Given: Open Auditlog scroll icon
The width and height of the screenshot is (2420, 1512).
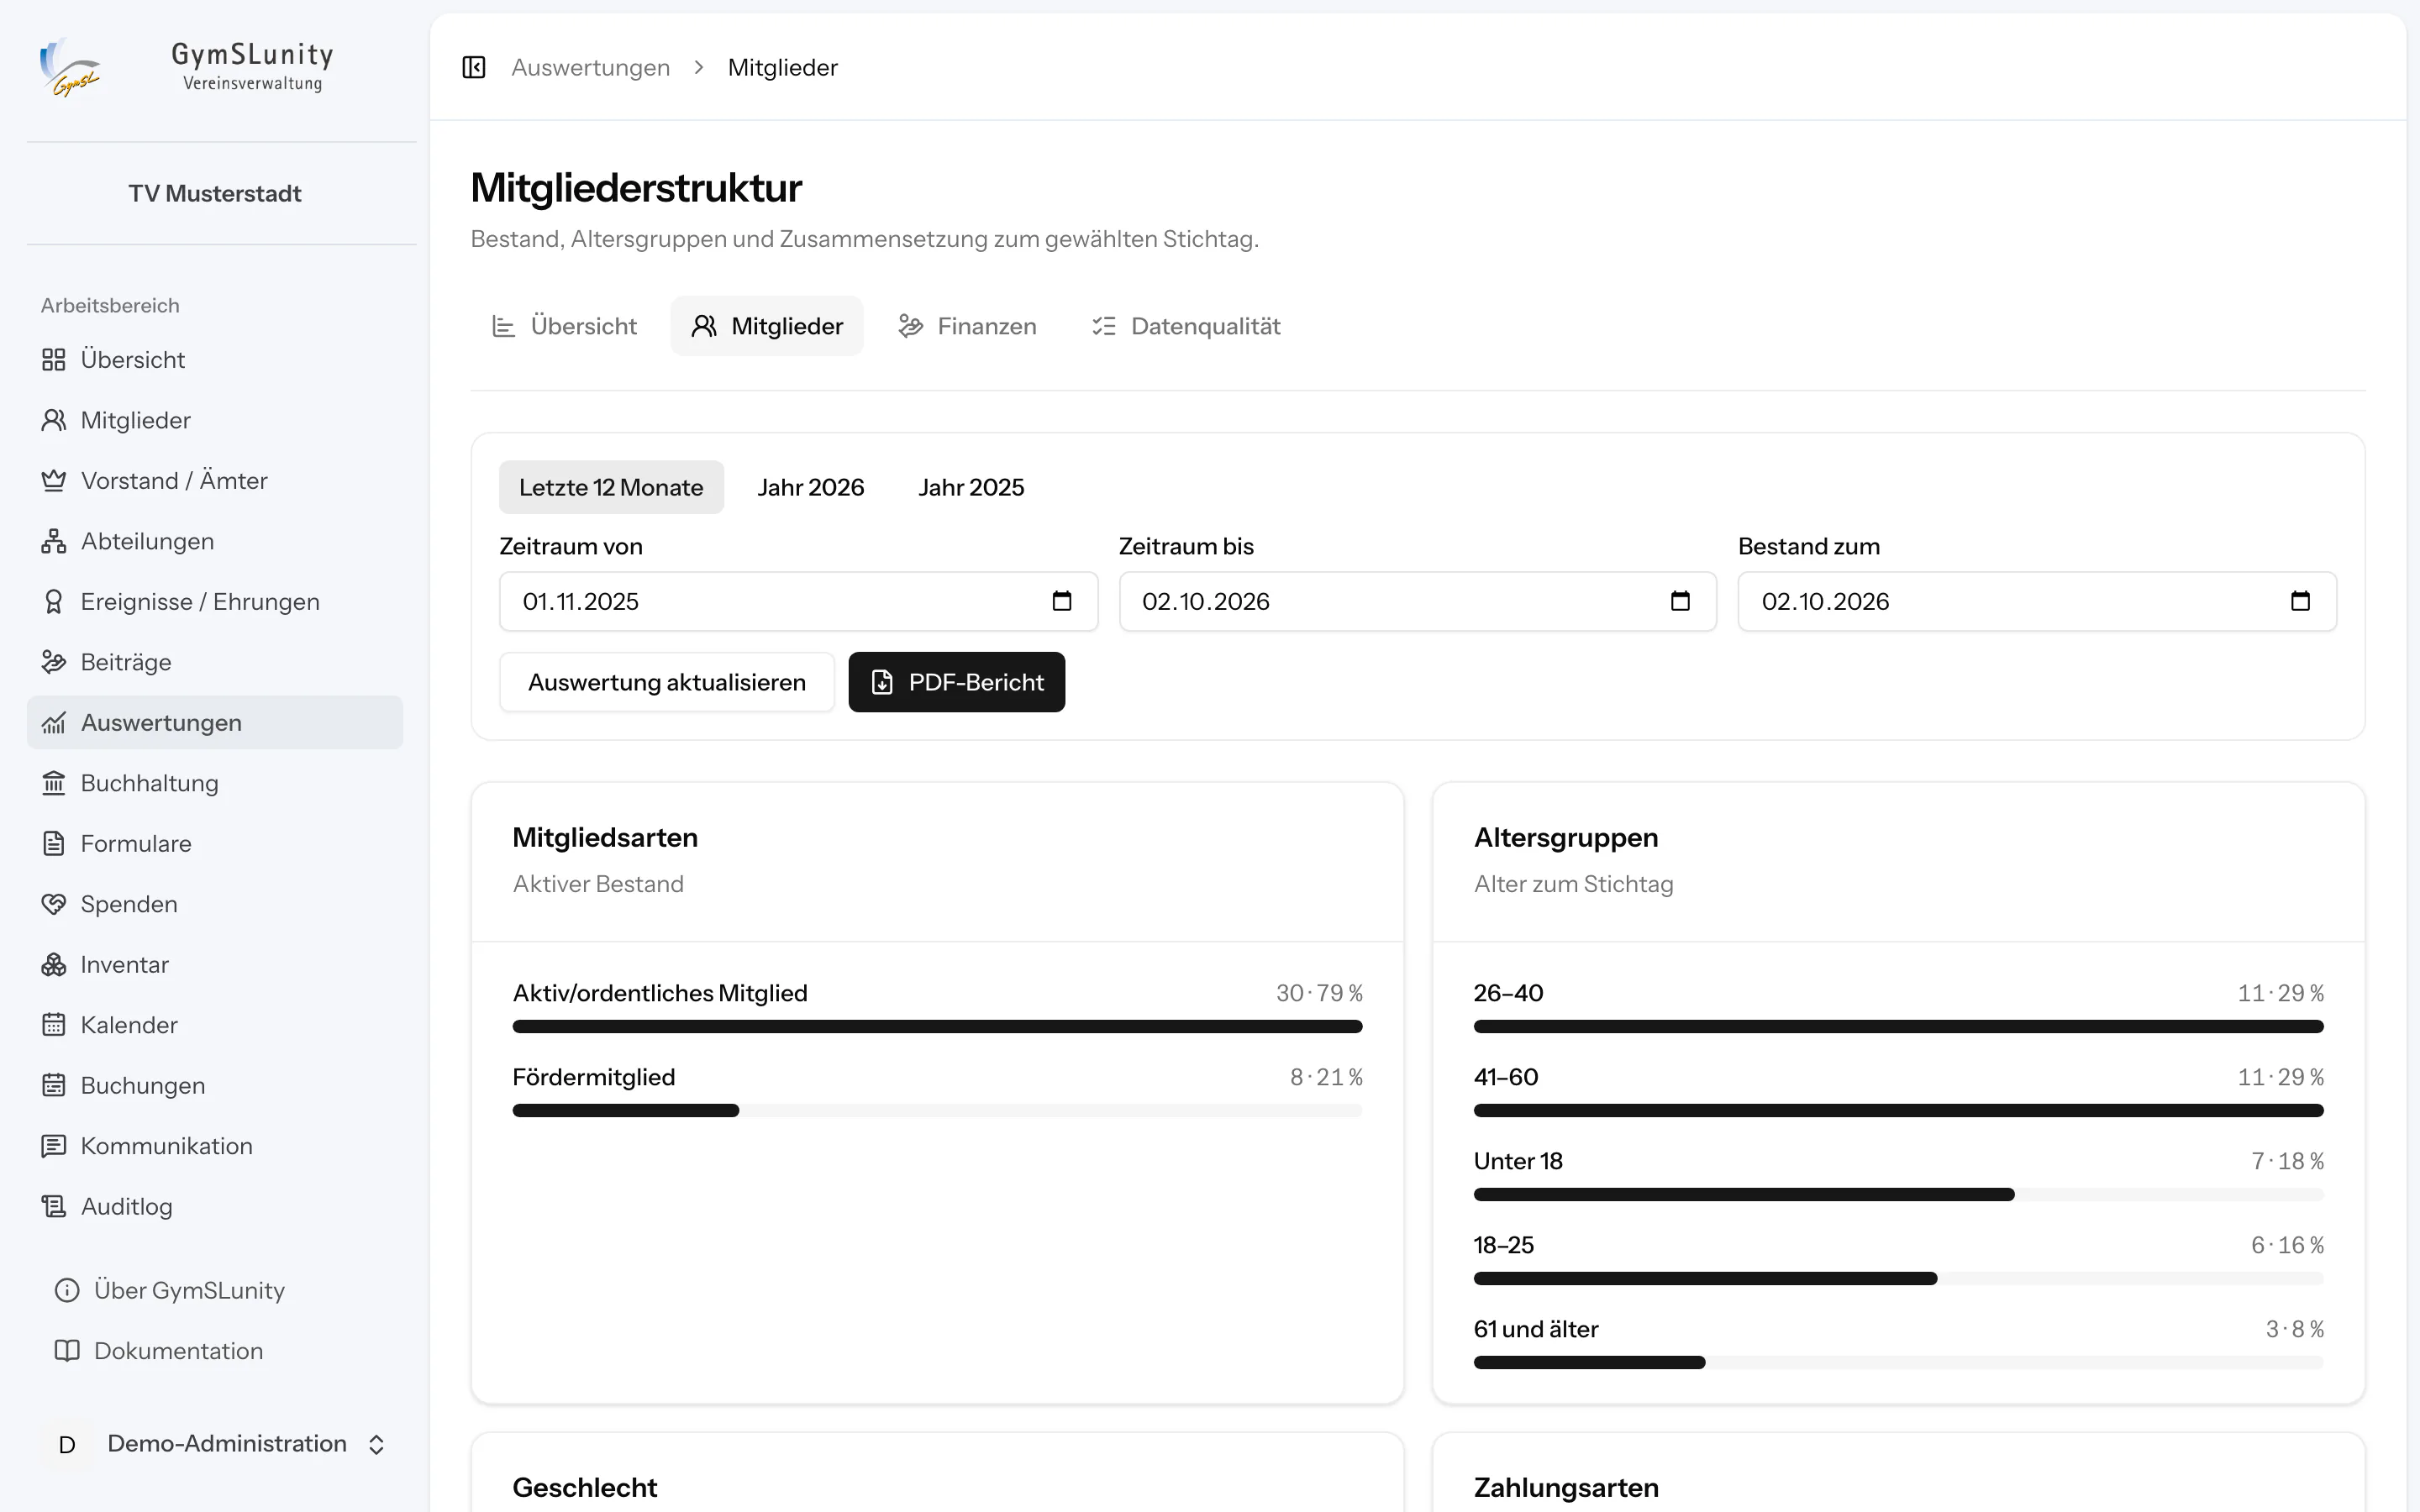Looking at the screenshot, I should 53,1207.
